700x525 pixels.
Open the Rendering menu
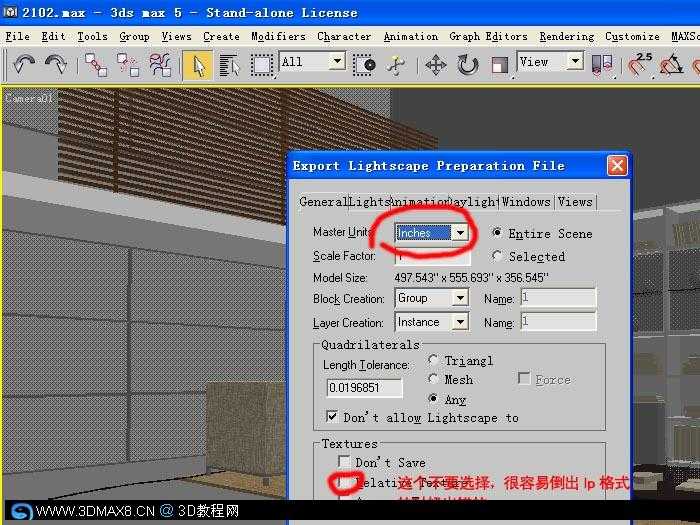[567, 37]
